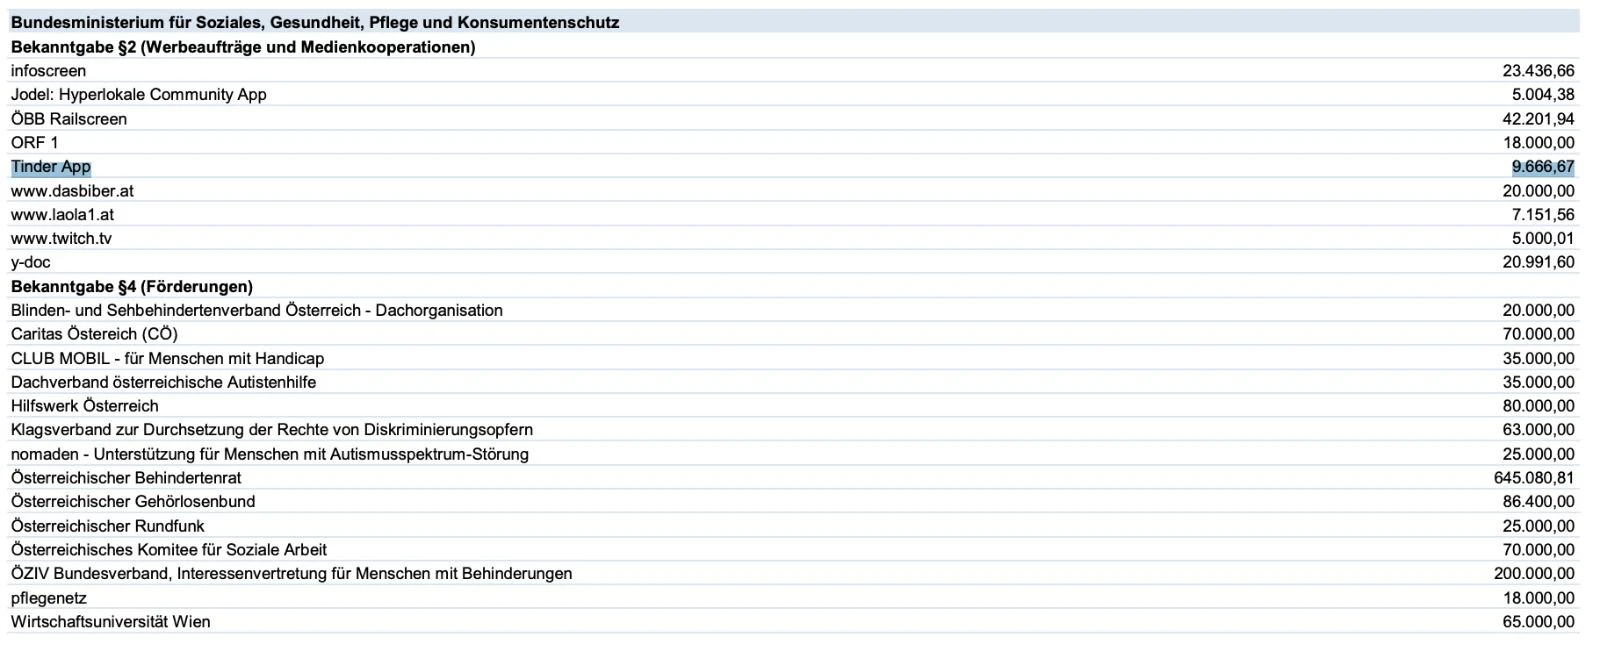Click the www.dasbiber.at entry
1600x651 pixels.
tap(72, 191)
